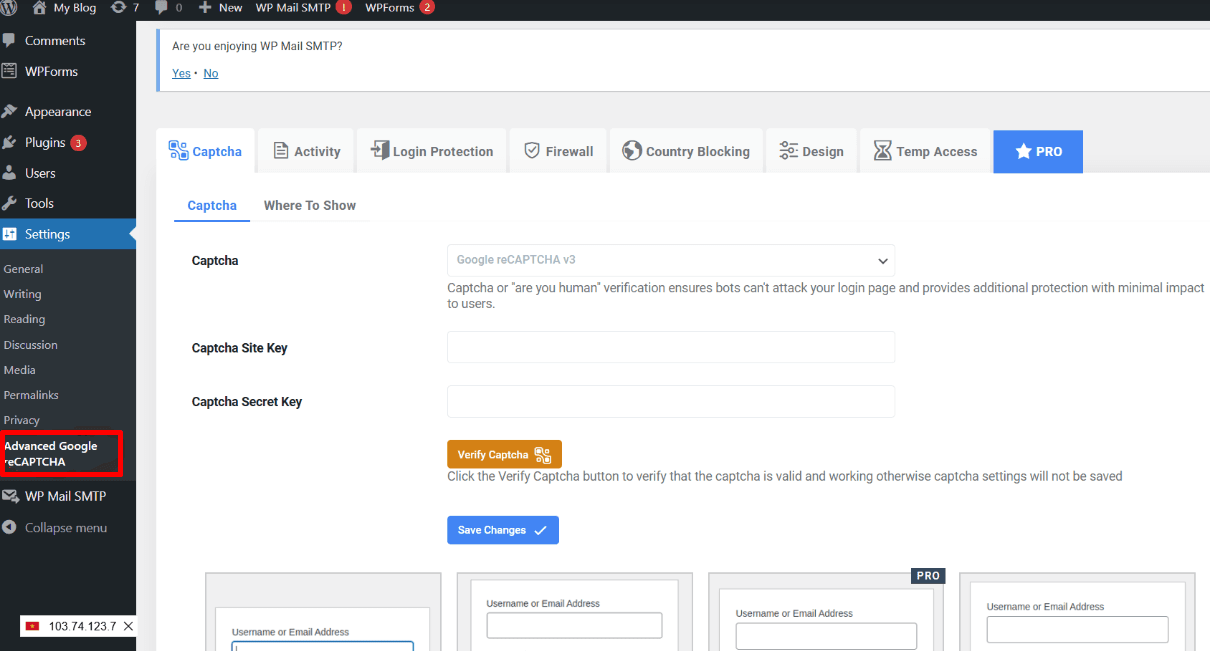Open the Login Protection door icon tab
Viewport: 1210px width, 651px height.
click(379, 150)
